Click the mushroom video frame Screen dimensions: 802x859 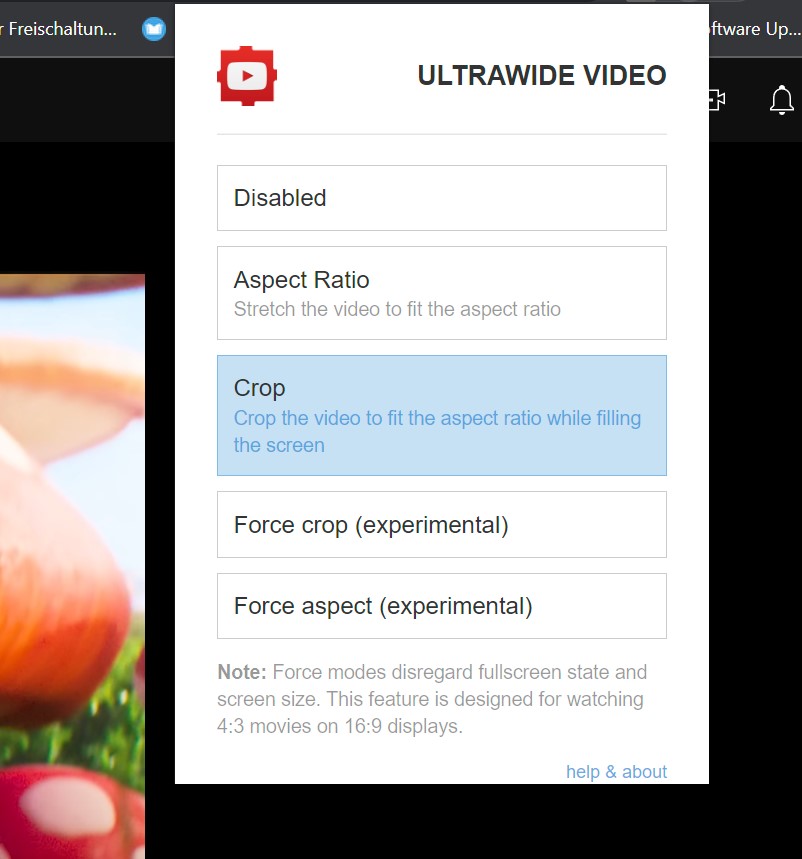[x=72, y=566]
